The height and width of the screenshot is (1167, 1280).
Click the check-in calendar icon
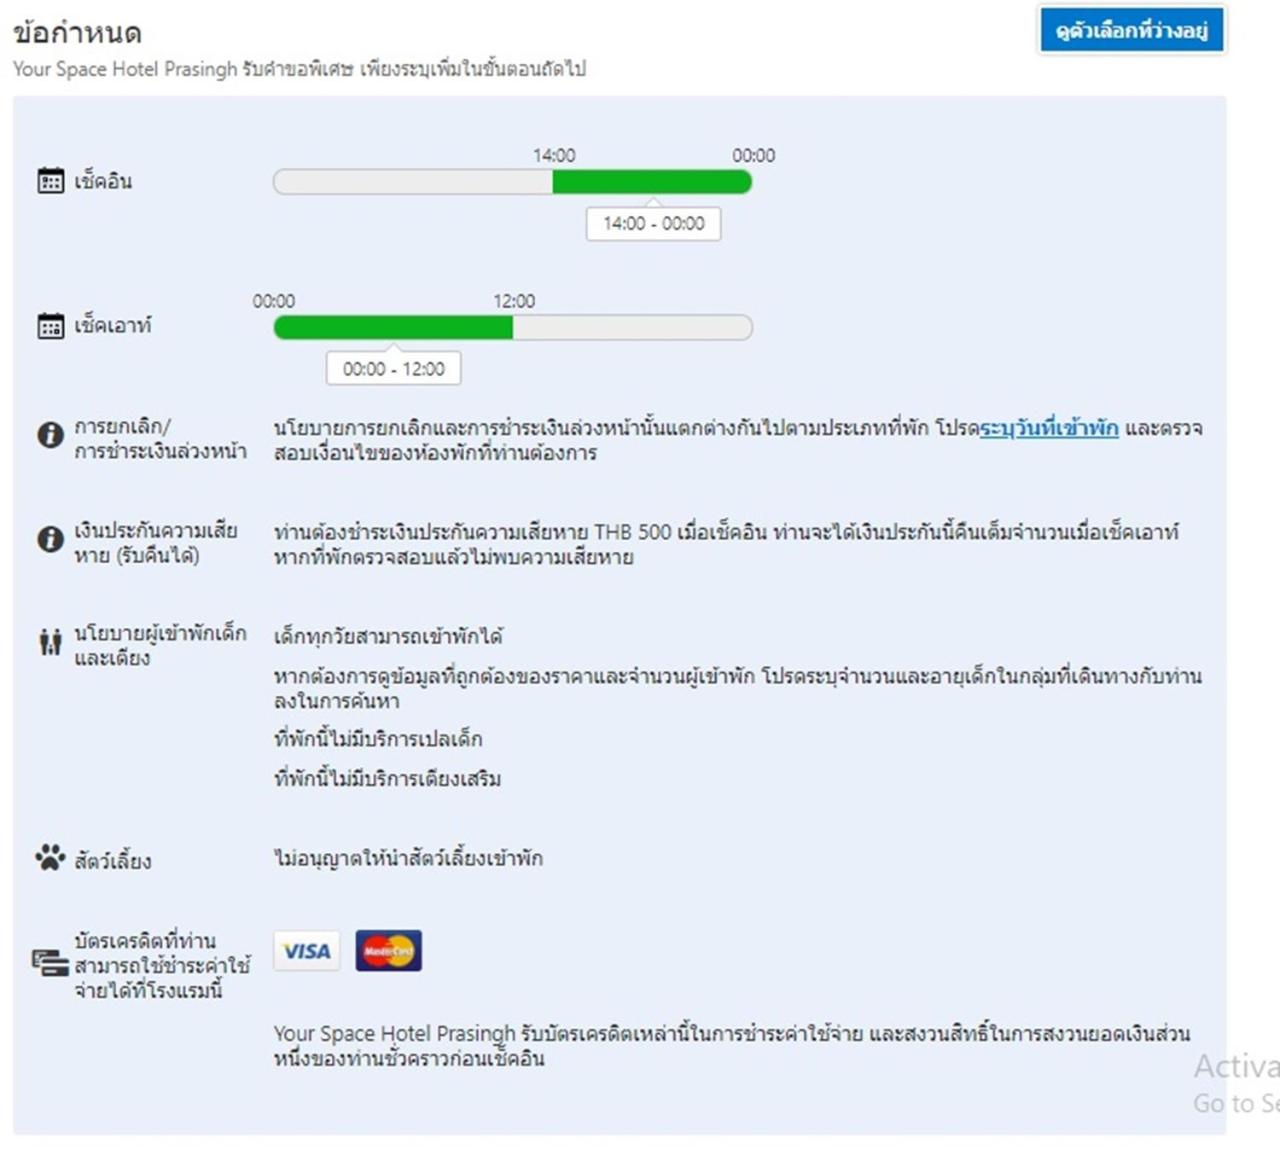pyautogui.click(x=50, y=181)
